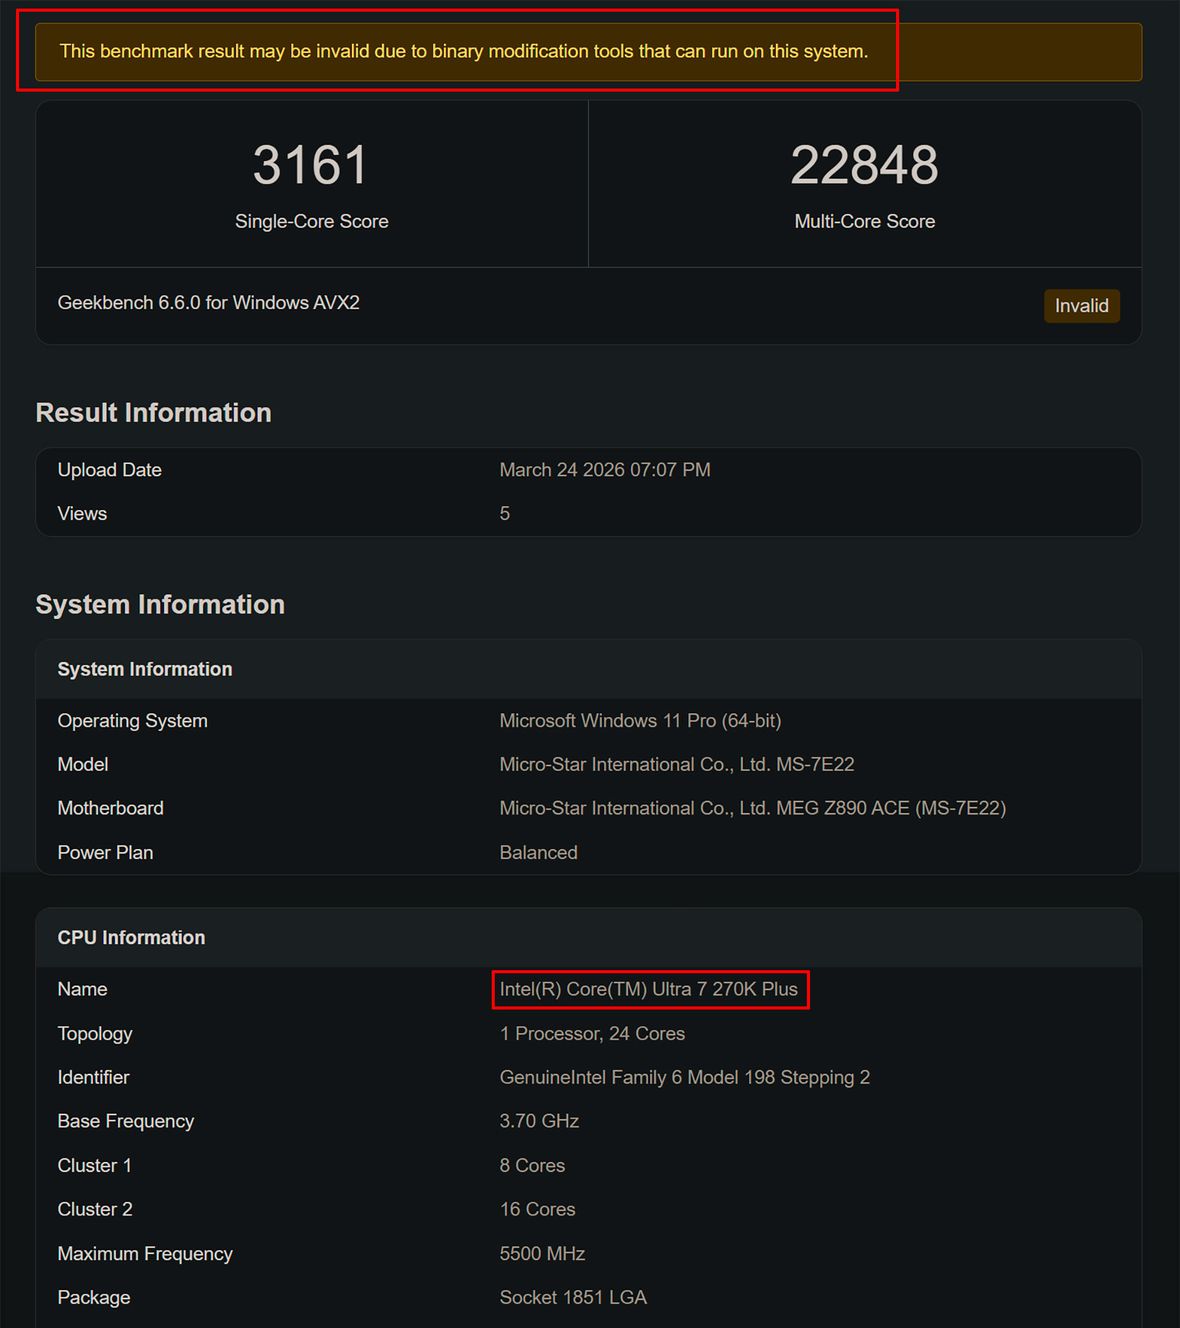
Task: Click the Package value Socket 1851 LGA
Action: [573, 1297]
